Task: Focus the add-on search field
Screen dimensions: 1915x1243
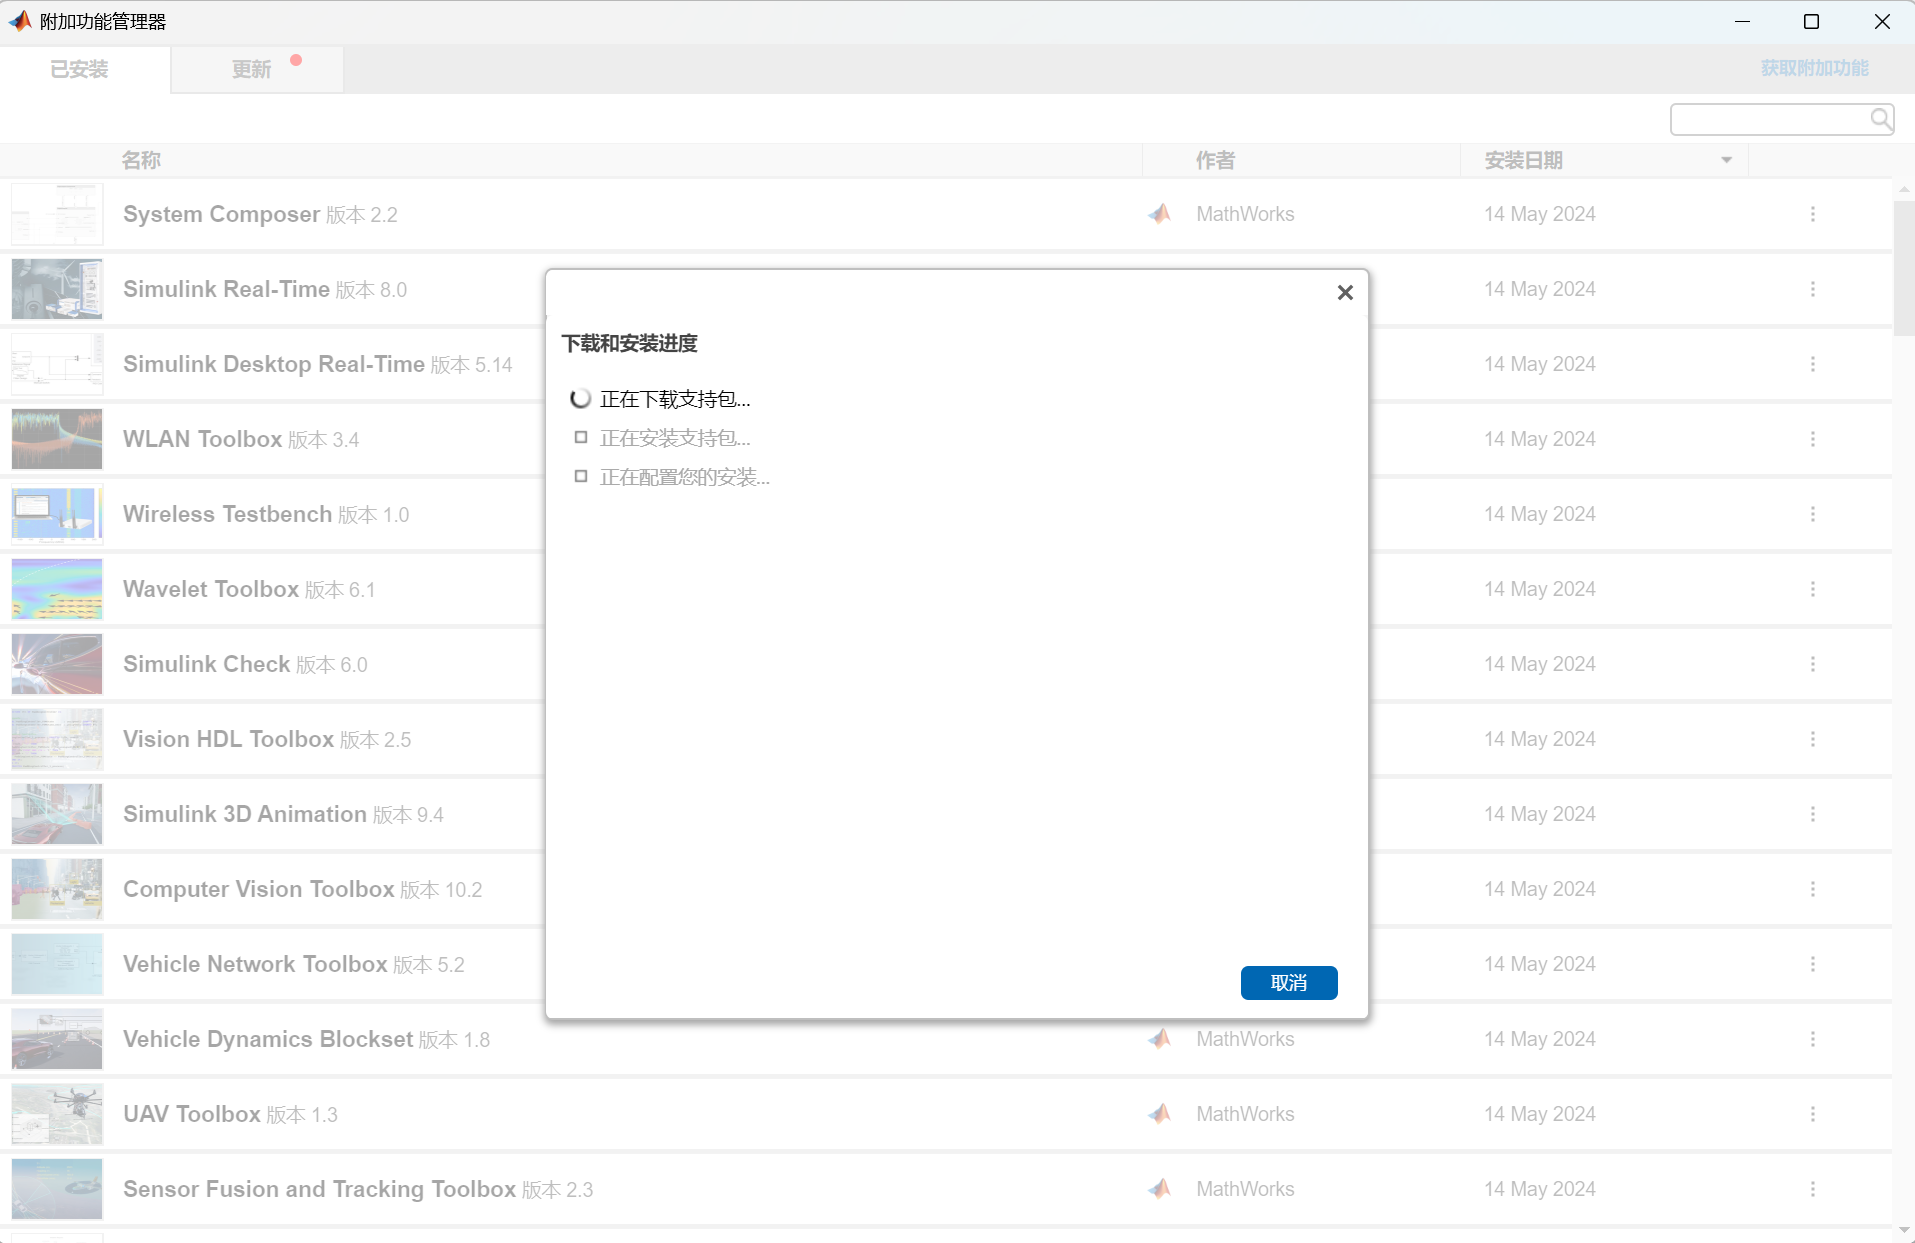Action: coord(1770,120)
